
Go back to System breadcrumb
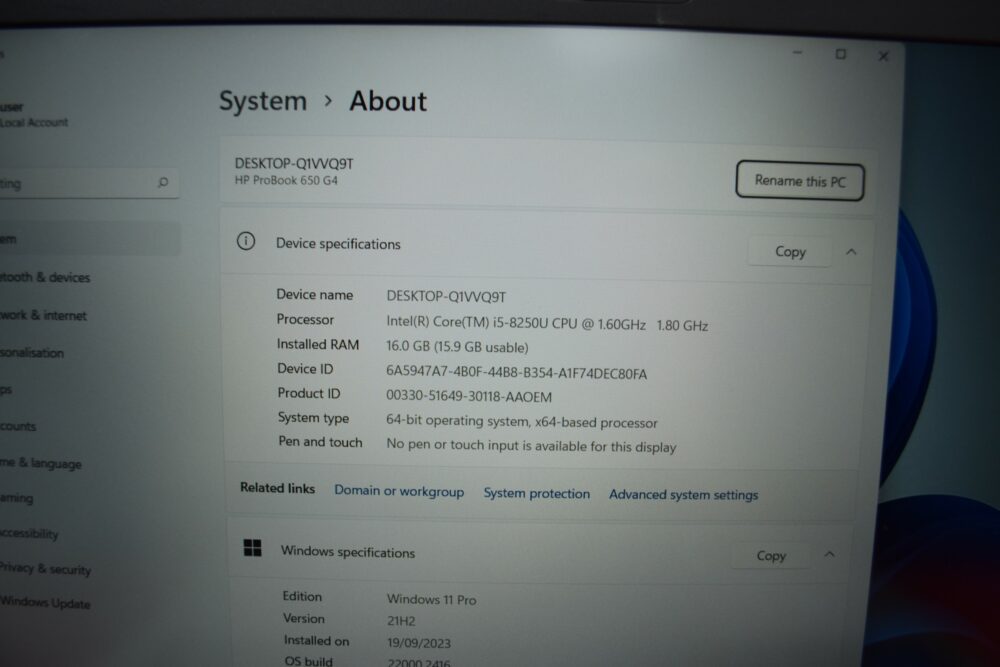pyautogui.click(x=263, y=101)
